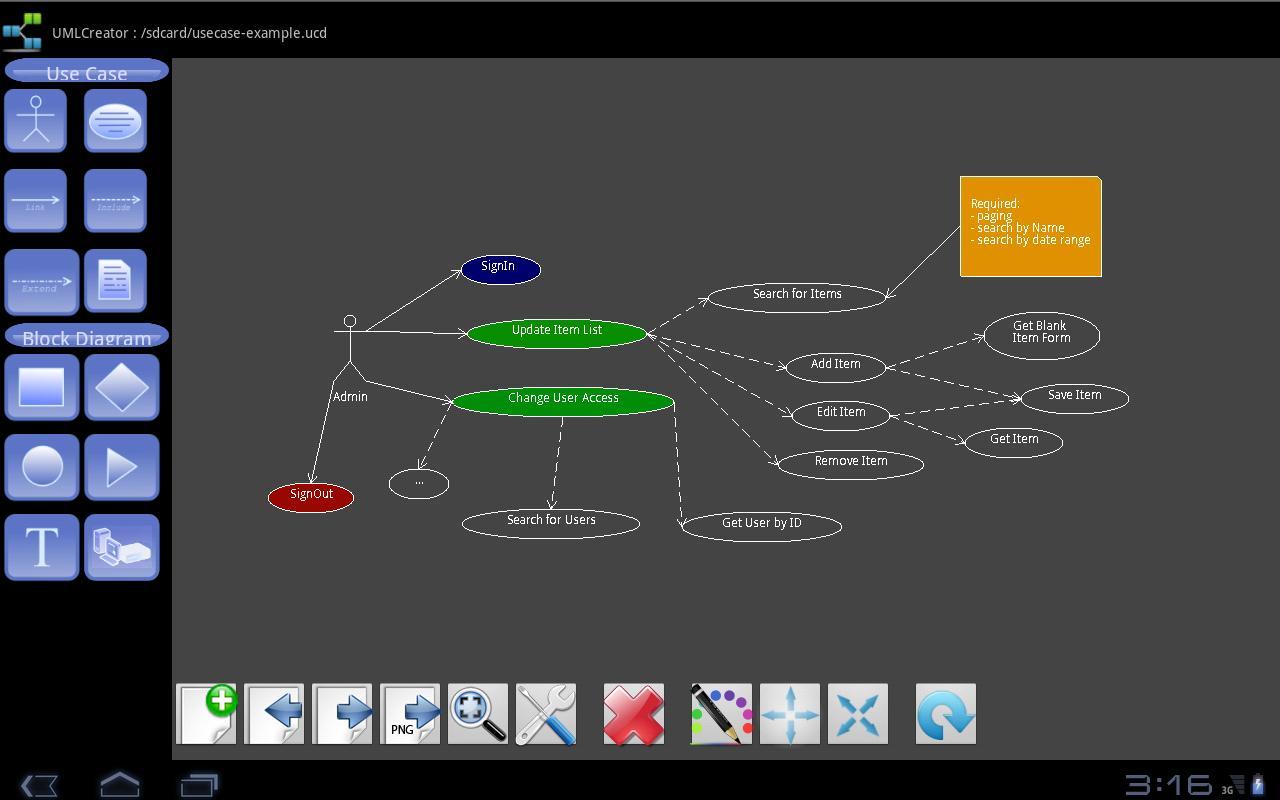Select the Extend relationship tool
The image size is (1280, 800).
point(40,280)
